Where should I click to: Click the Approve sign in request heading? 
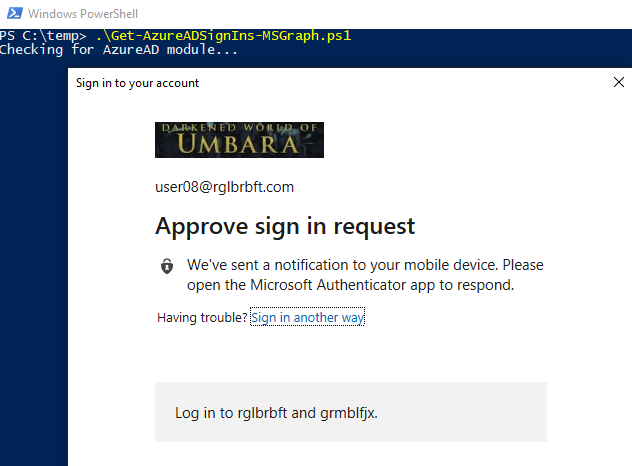[x=285, y=226]
